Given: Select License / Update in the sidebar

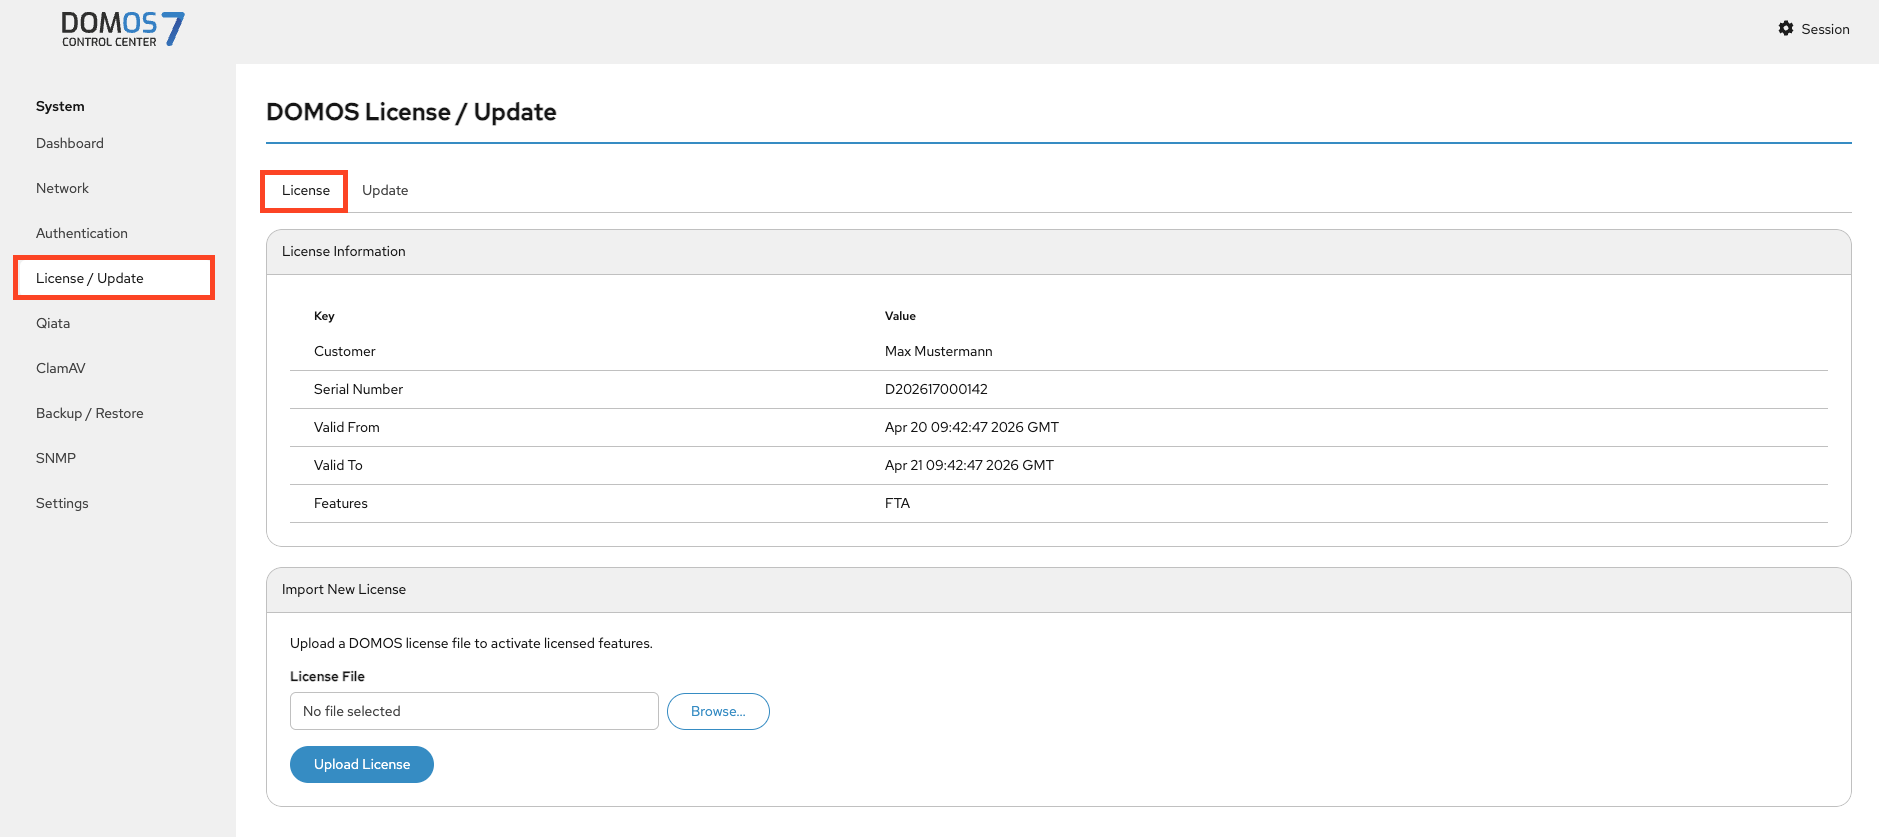Looking at the screenshot, I should (x=114, y=278).
